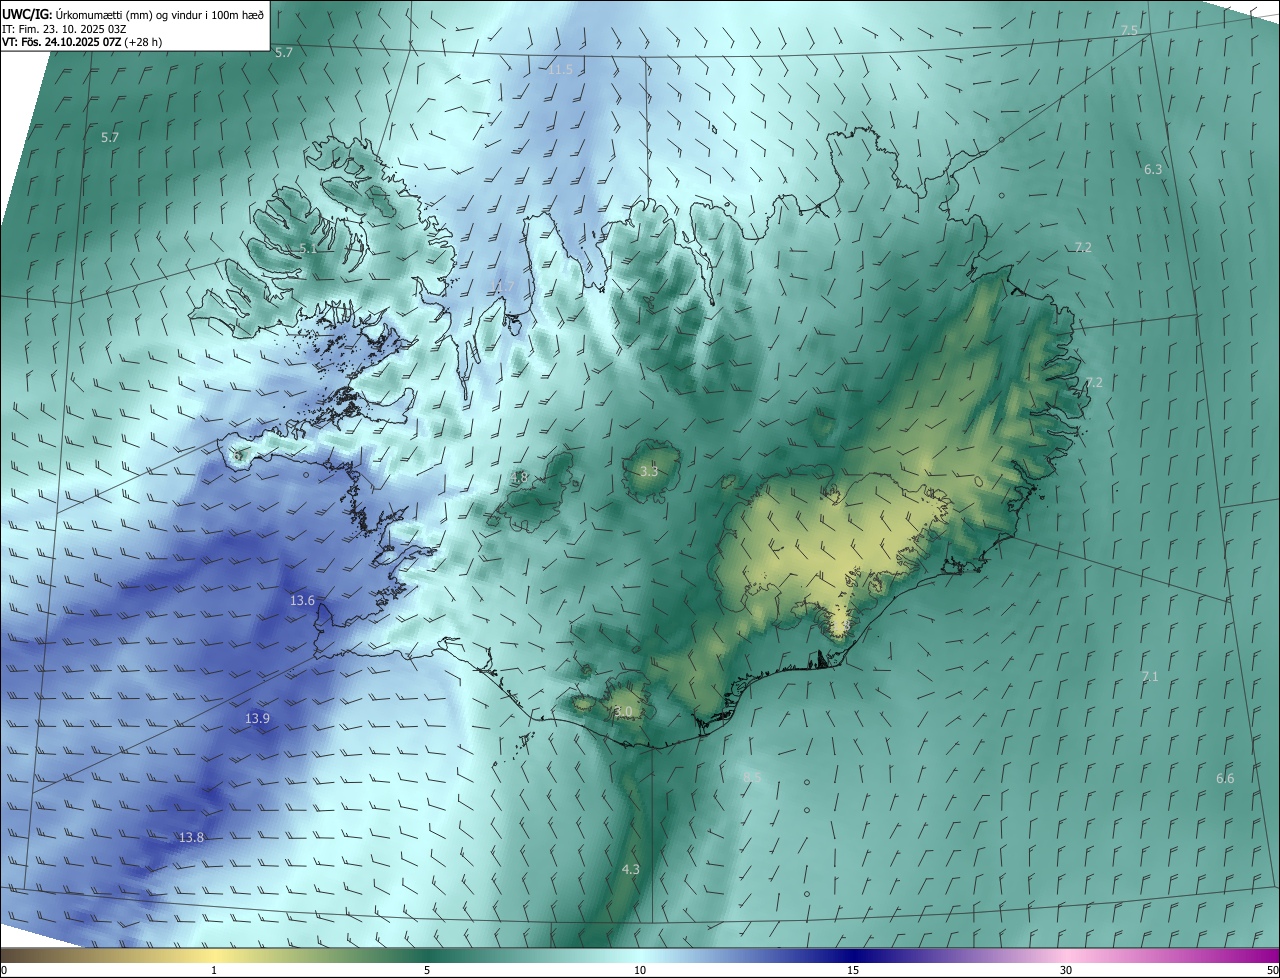
Task: Click the 7.5 value label
Action: 1129,31
